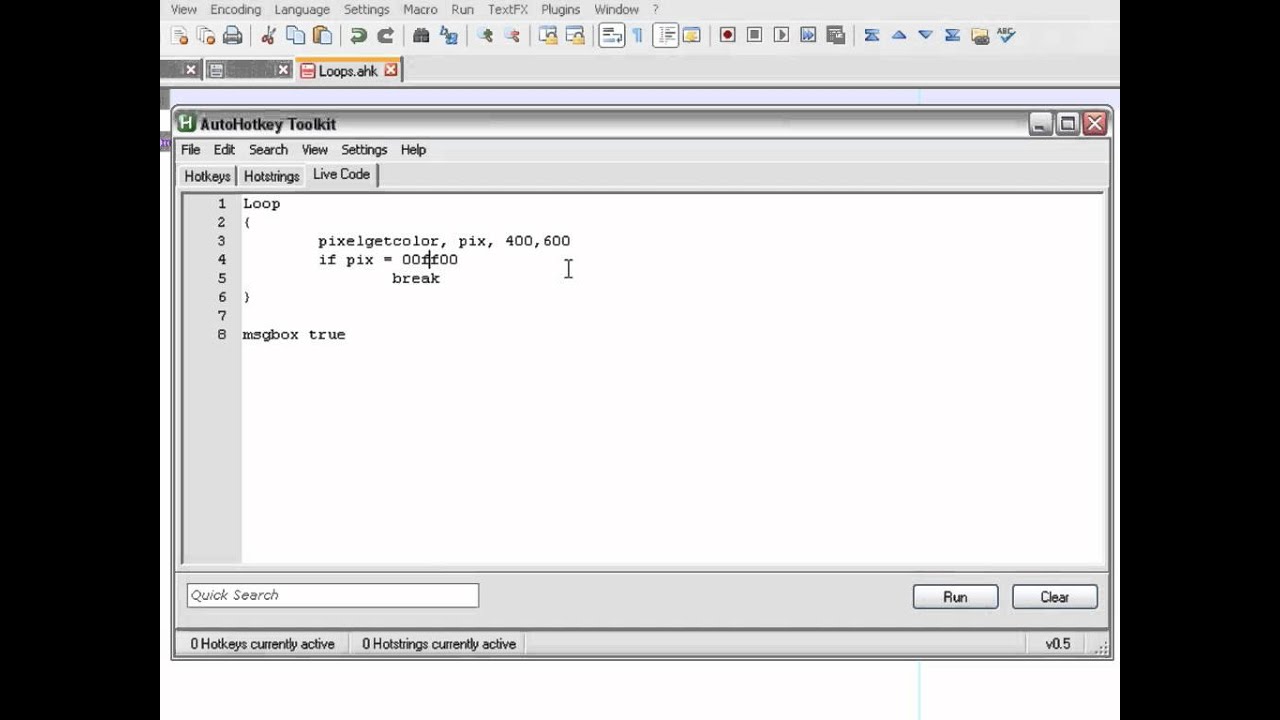Click the Playback macro icon

782,36
